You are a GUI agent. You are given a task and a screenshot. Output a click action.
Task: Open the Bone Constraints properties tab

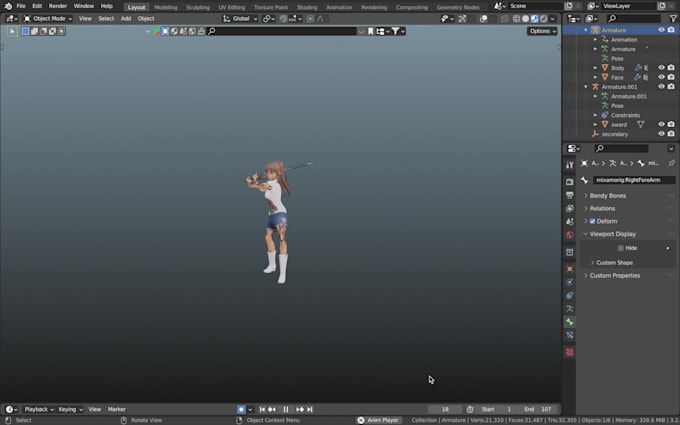(569, 335)
